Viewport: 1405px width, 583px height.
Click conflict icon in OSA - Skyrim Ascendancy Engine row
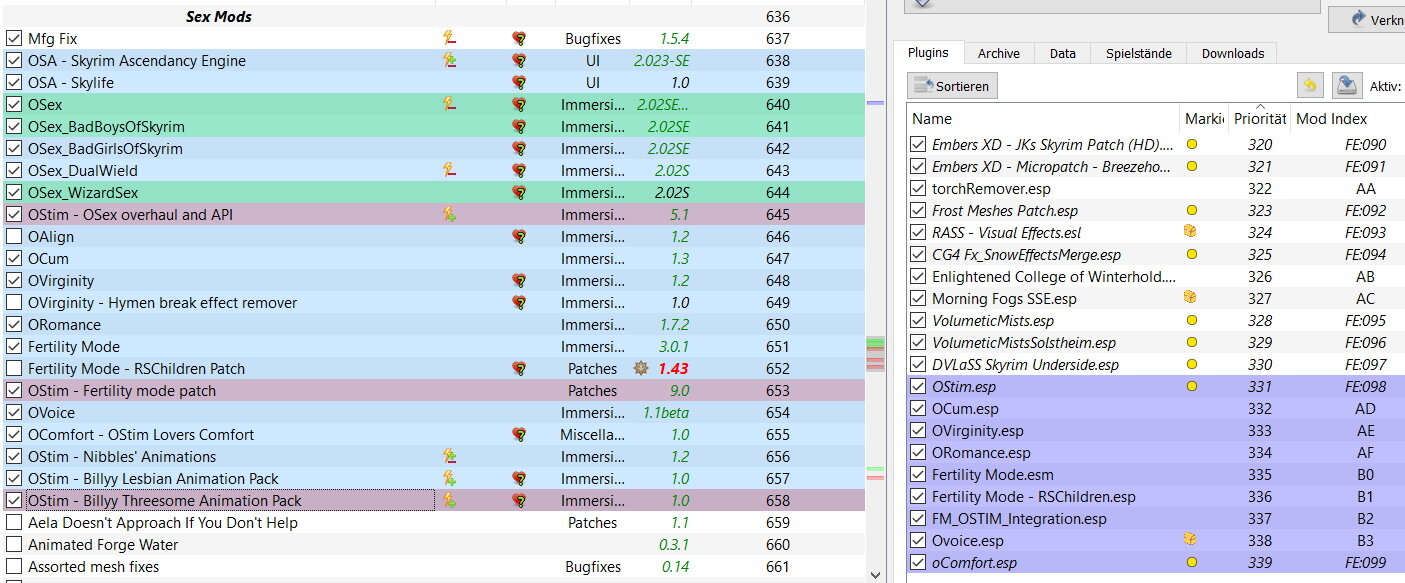click(x=450, y=61)
